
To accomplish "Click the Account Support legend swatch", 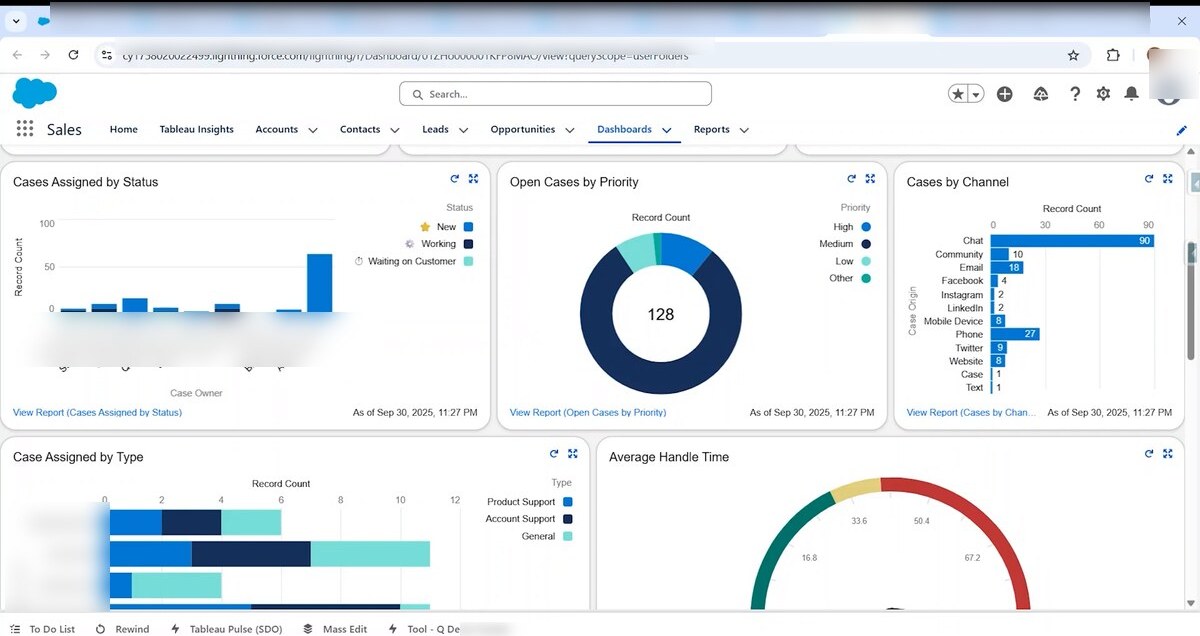I will [568, 519].
